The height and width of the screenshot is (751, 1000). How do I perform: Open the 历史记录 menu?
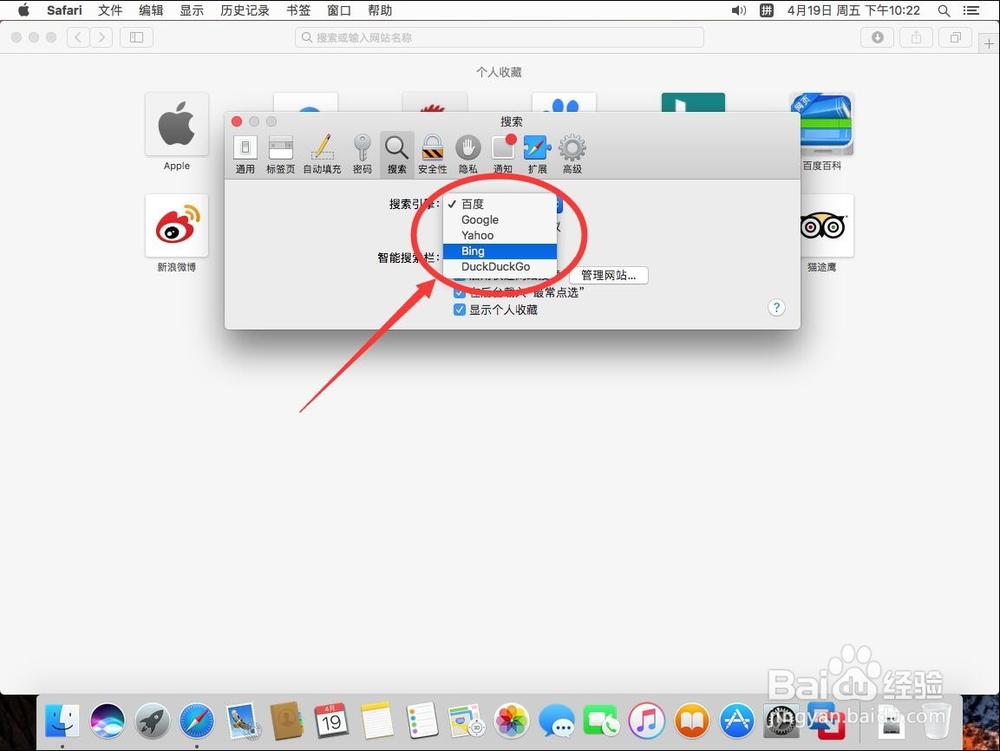(x=245, y=10)
